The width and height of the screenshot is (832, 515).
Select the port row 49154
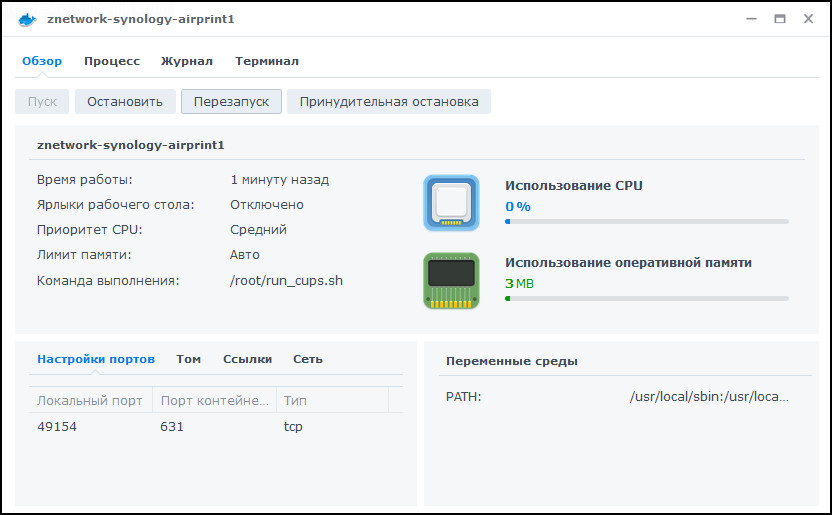[215, 427]
